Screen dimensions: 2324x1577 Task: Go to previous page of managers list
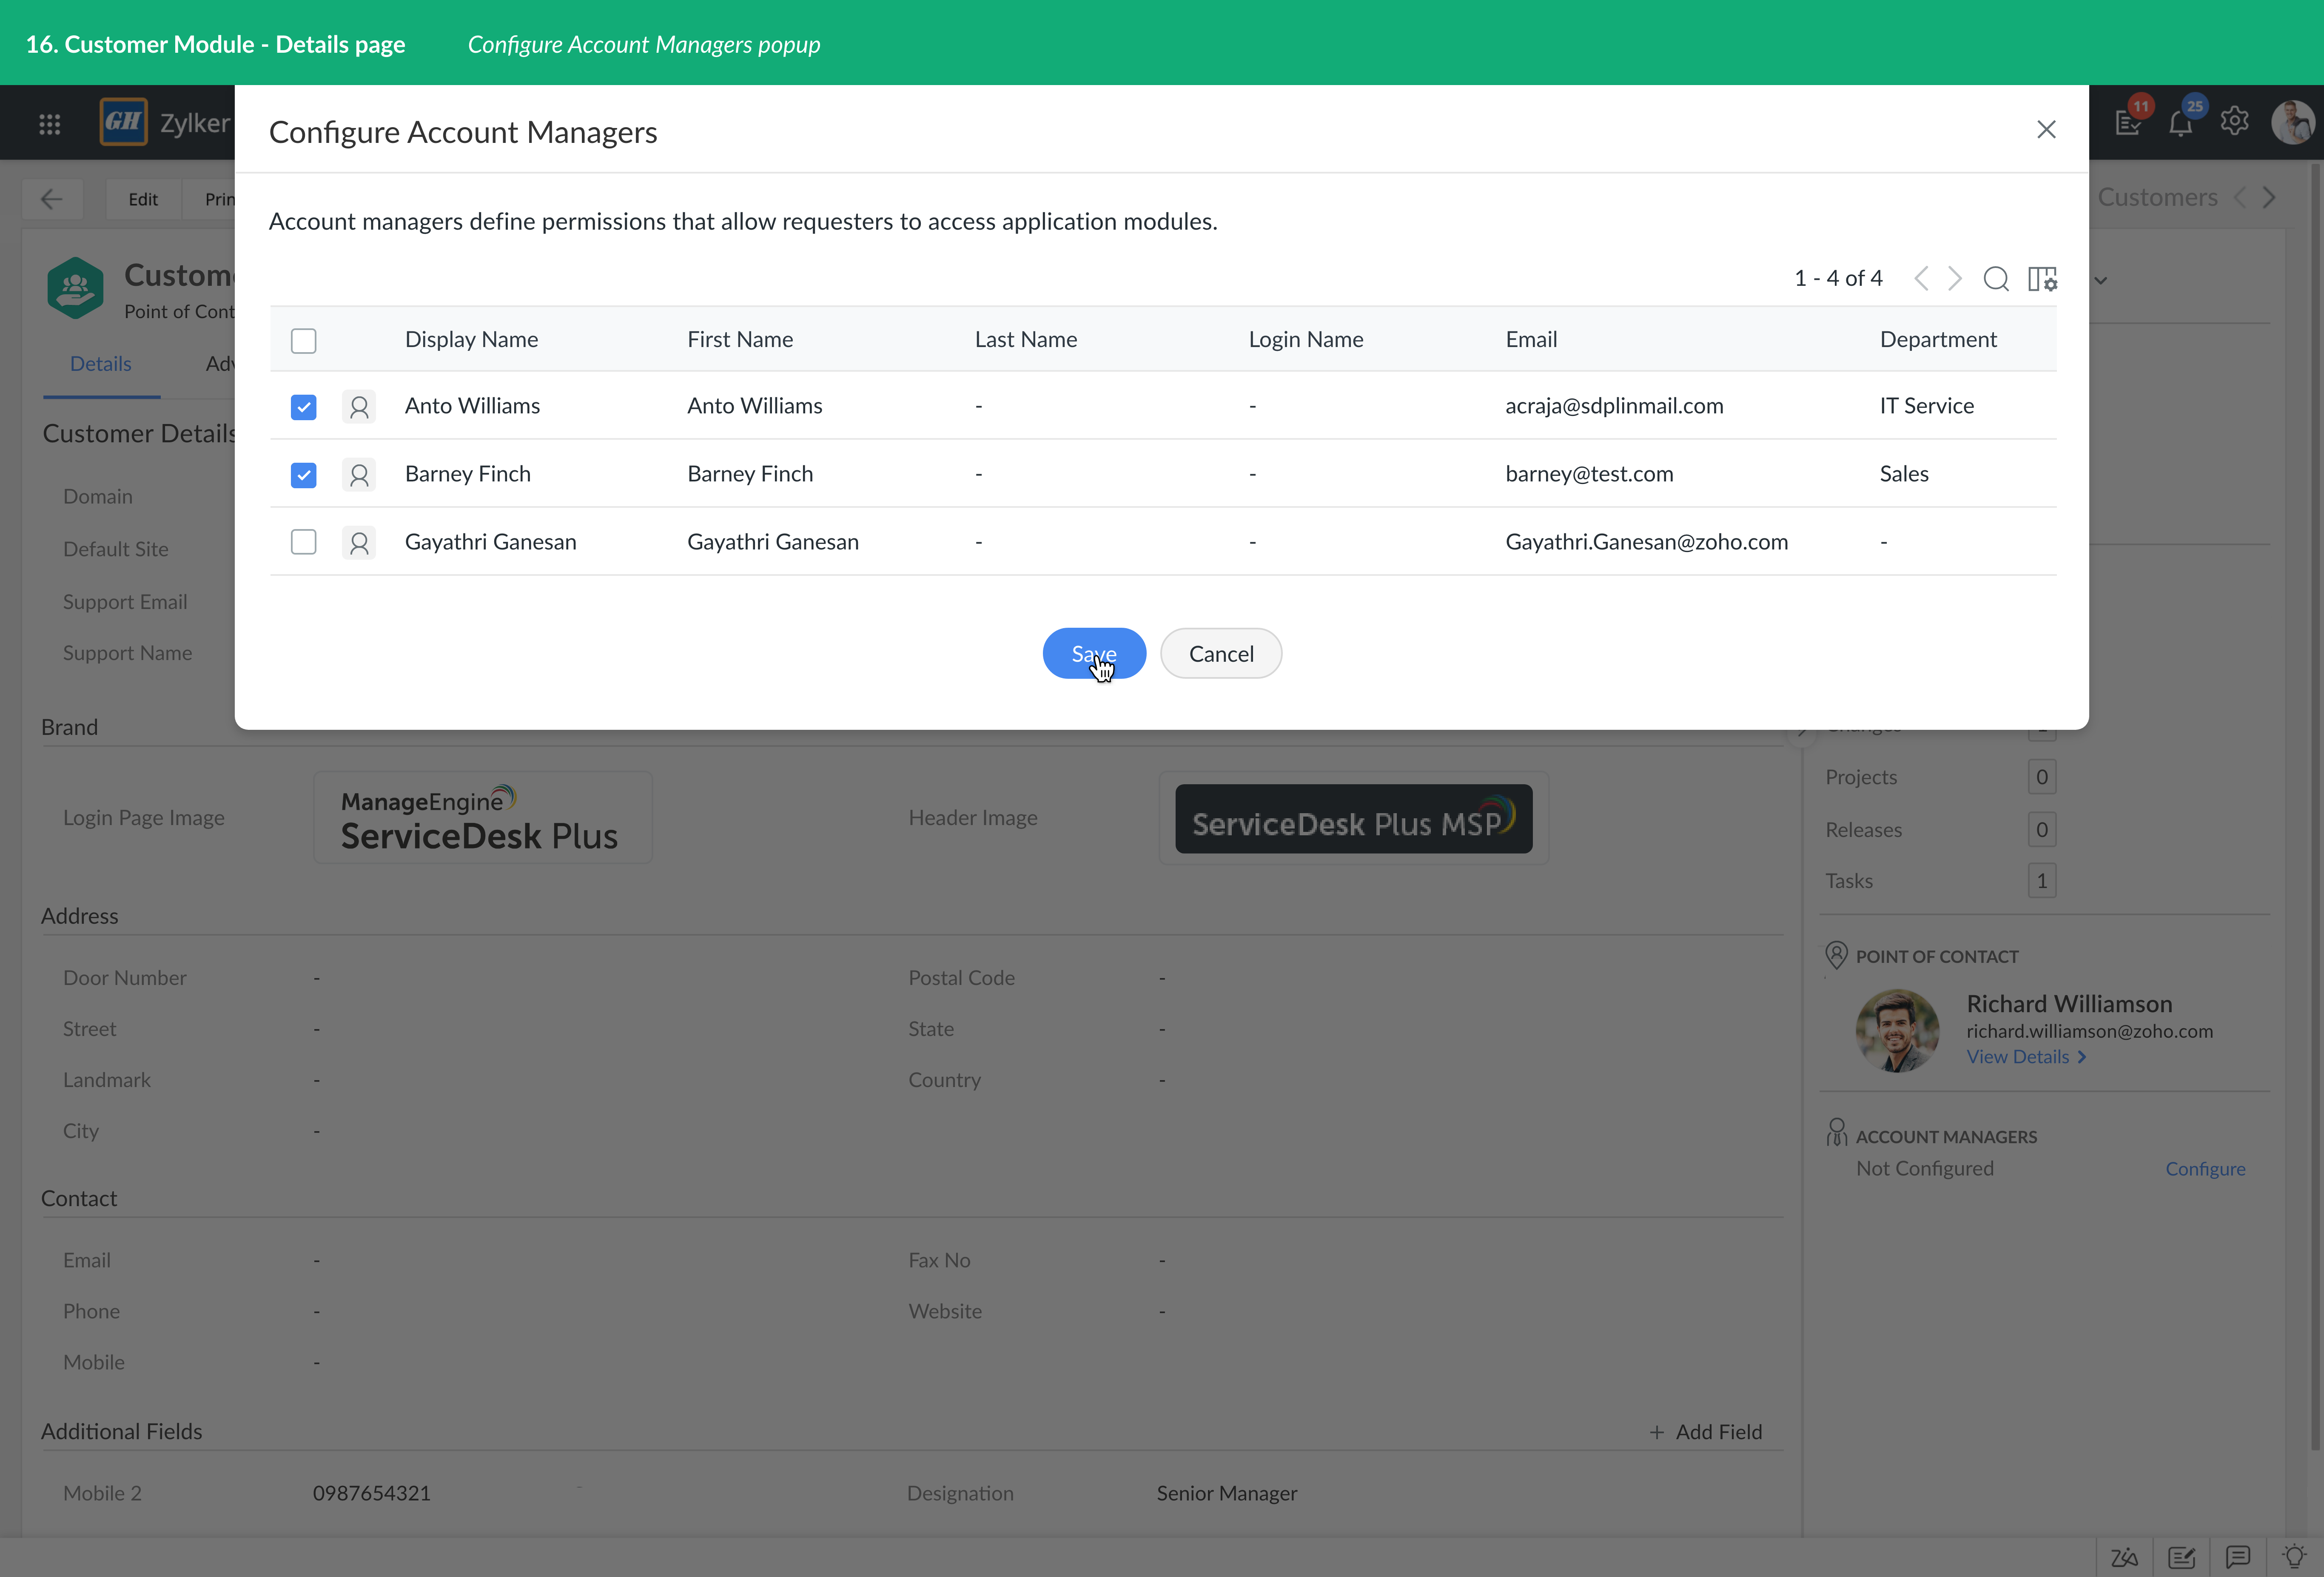click(1921, 278)
